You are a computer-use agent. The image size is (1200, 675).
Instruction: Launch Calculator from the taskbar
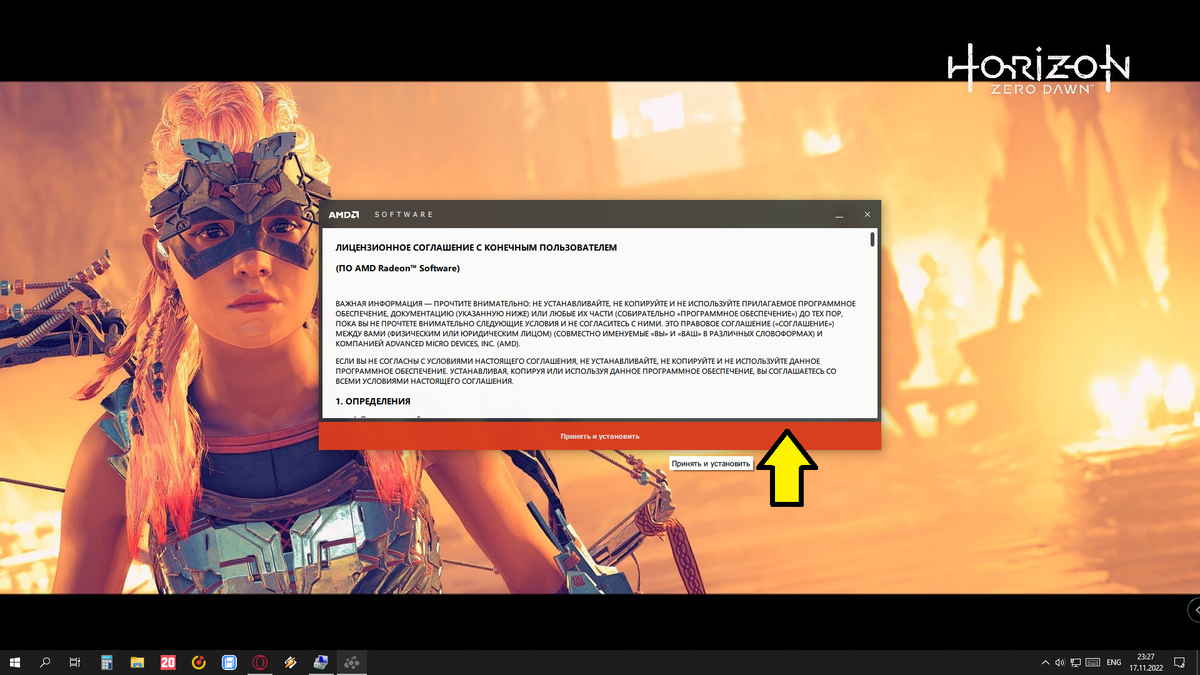click(x=106, y=662)
